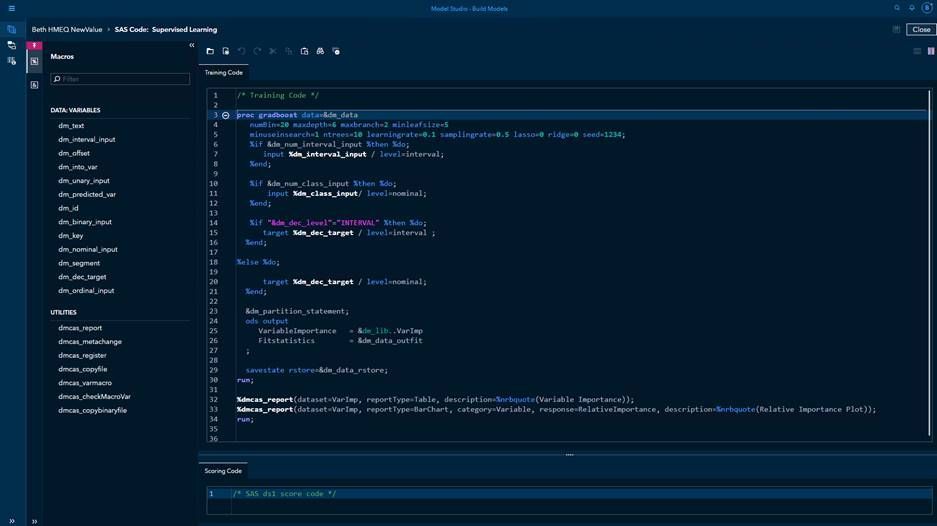Click the Paste clipboard toolbar icon
Viewport: 937px width, 526px height.
coord(304,51)
